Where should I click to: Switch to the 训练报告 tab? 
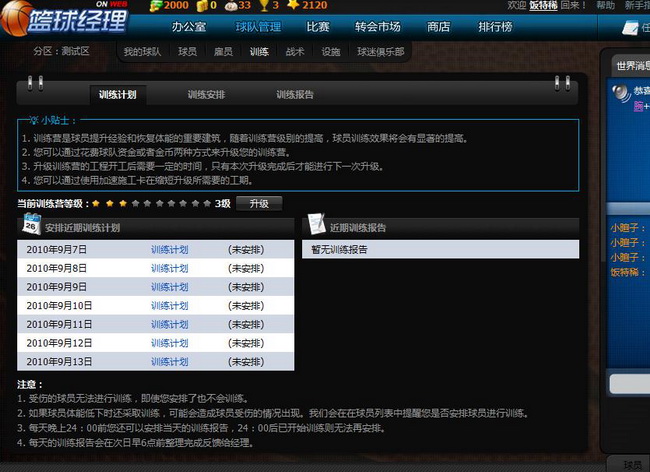tap(295, 95)
